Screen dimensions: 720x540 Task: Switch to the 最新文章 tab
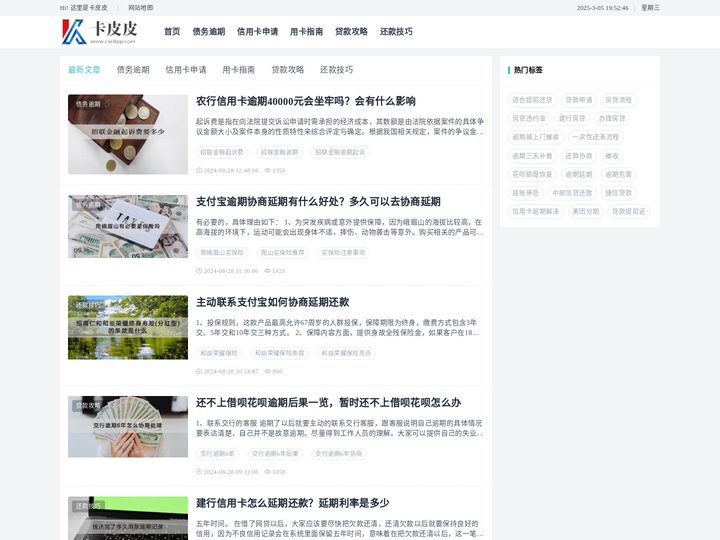pos(84,70)
